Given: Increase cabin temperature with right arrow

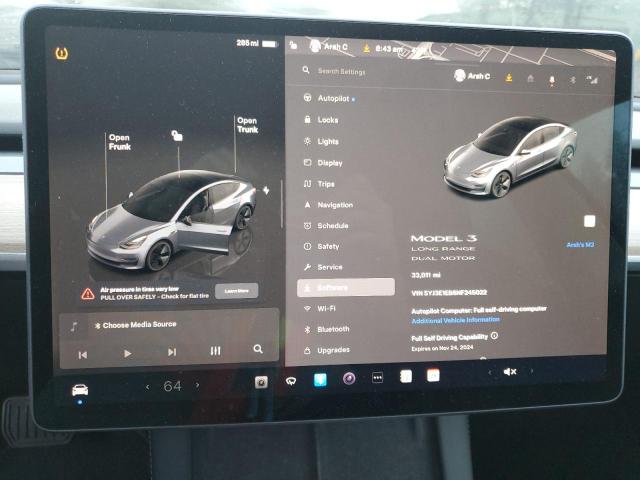Looking at the screenshot, I should (x=198, y=385).
